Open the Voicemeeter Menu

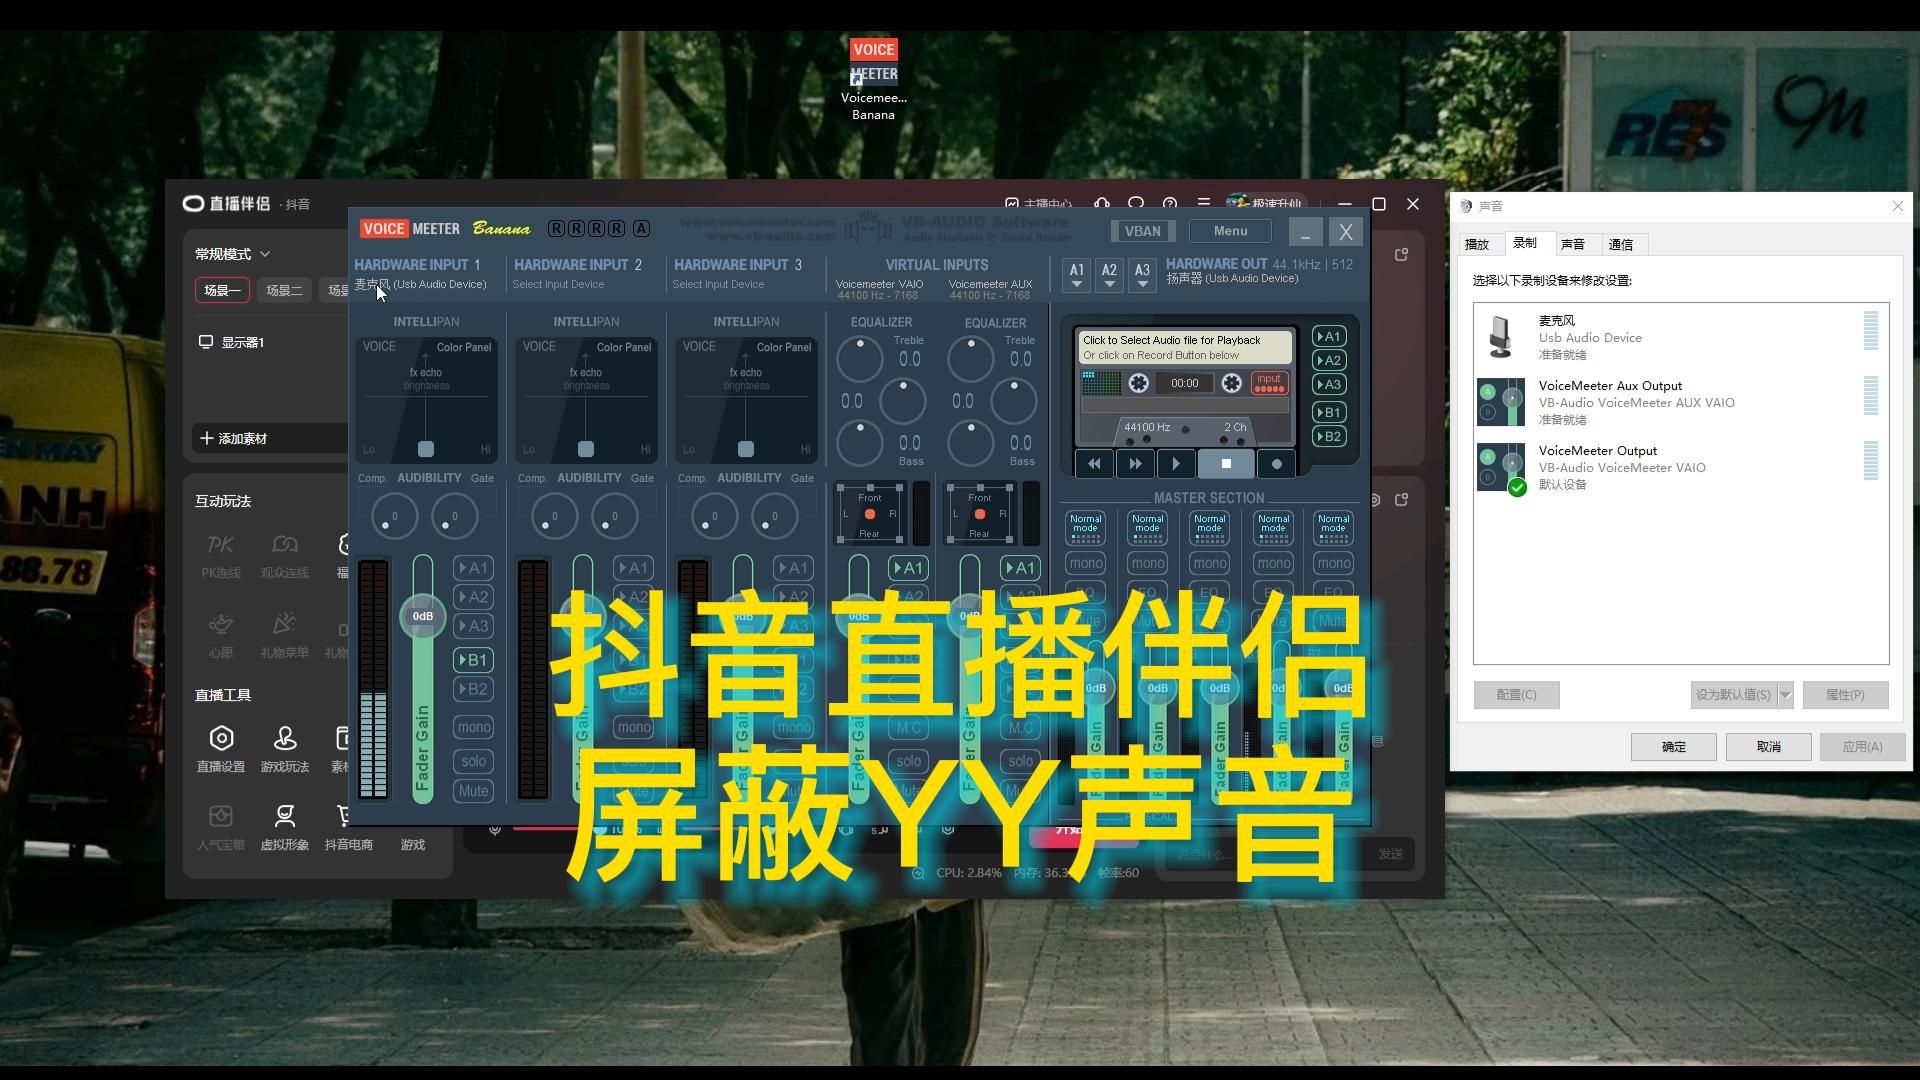[1230, 231]
